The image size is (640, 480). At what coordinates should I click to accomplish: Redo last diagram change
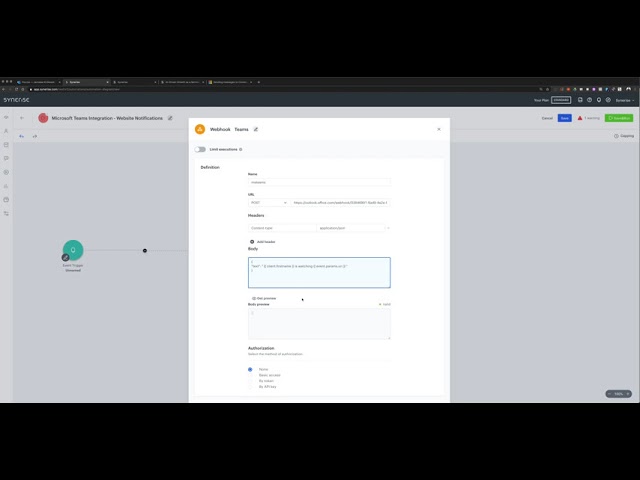tap(35, 136)
